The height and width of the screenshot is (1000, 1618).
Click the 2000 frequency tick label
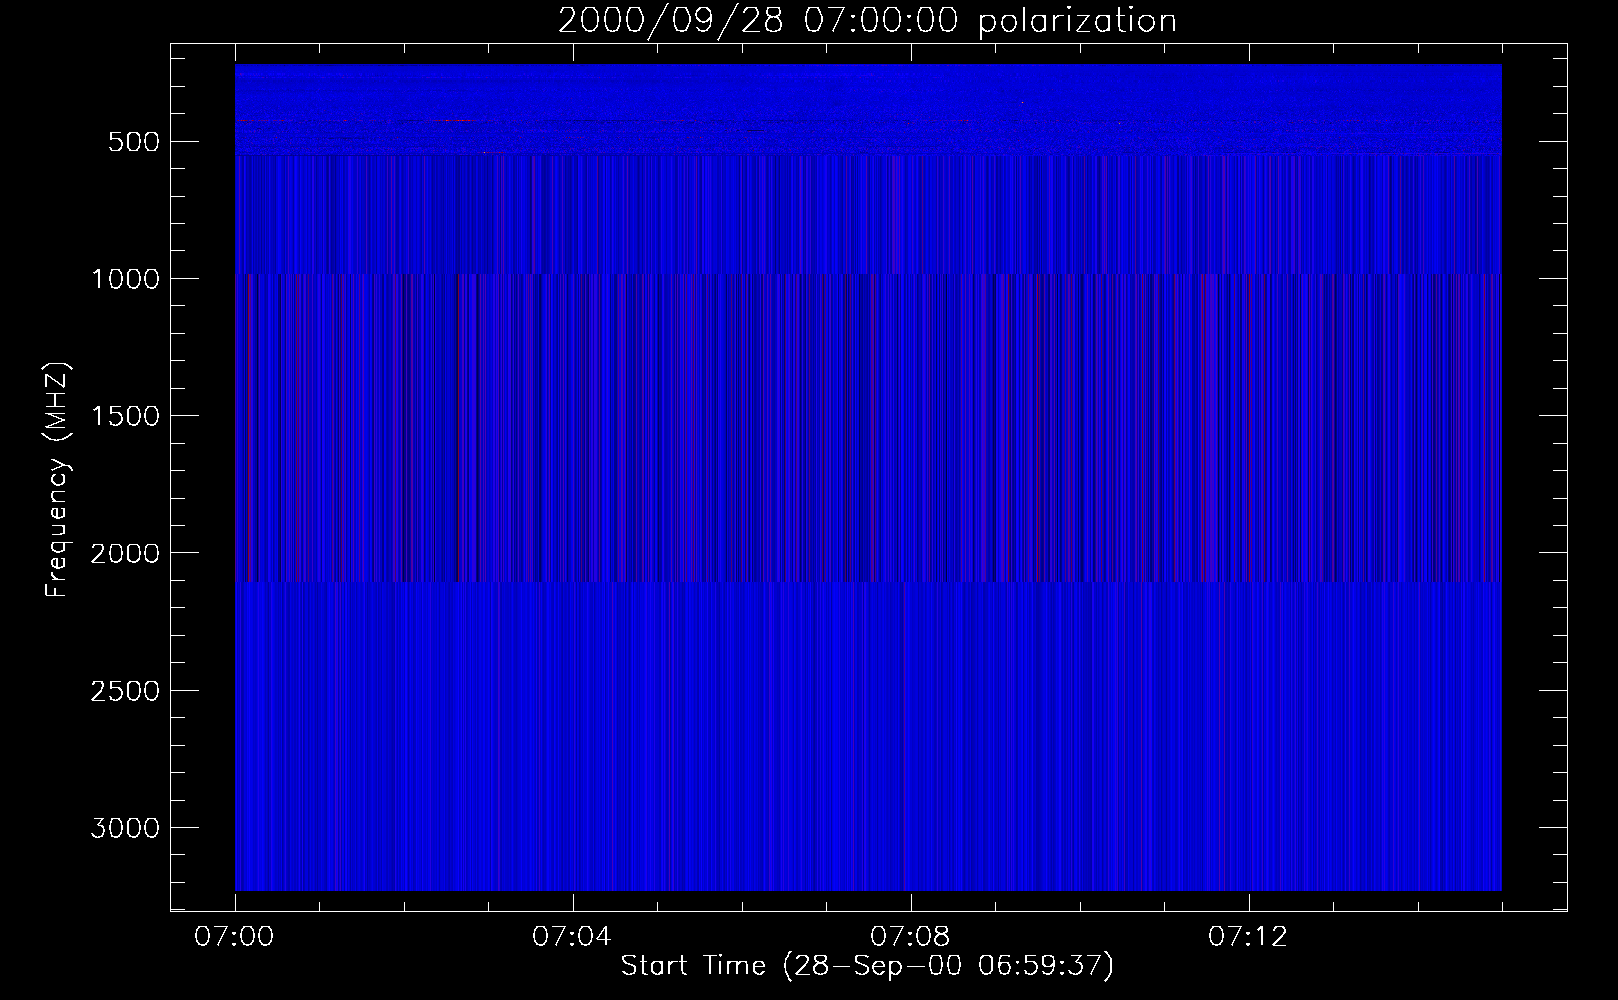click(125, 553)
